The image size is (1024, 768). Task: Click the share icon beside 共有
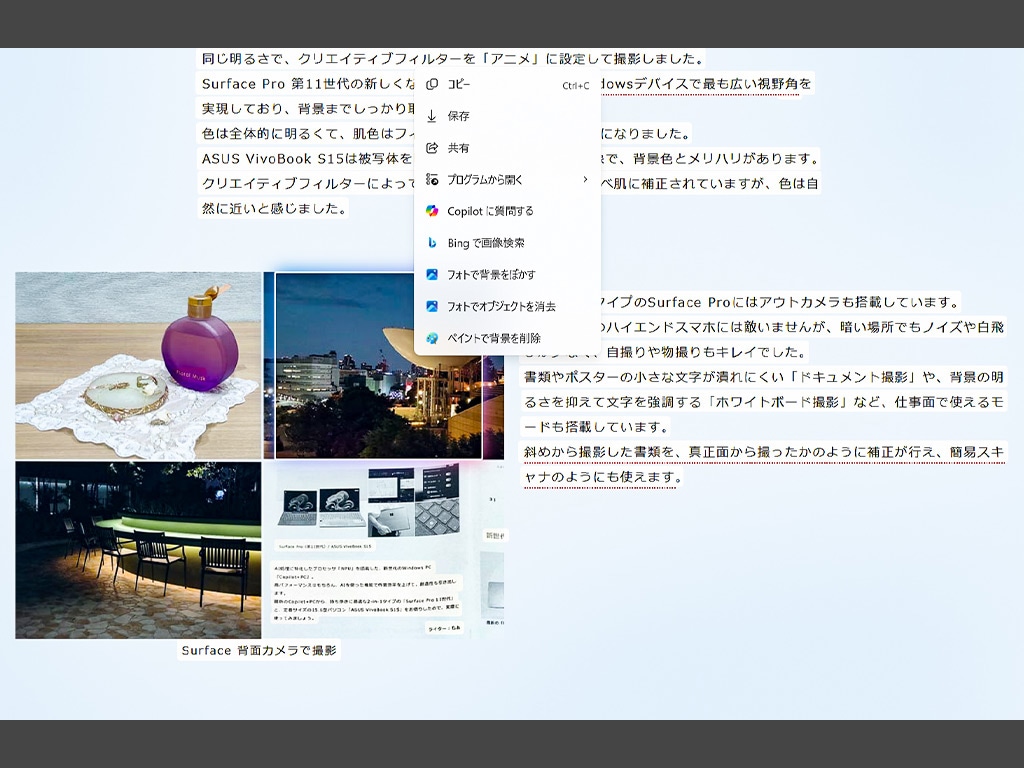[x=432, y=148]
